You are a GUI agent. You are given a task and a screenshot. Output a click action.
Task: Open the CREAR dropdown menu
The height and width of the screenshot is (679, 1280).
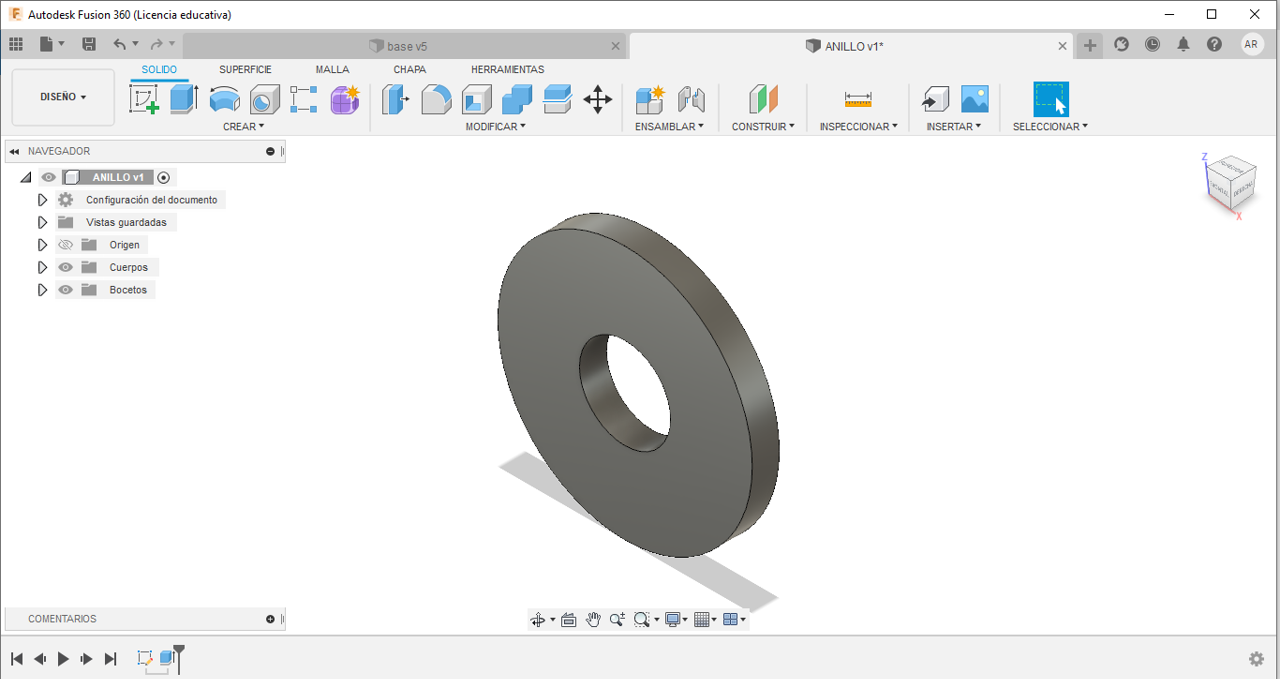point(244,127)
